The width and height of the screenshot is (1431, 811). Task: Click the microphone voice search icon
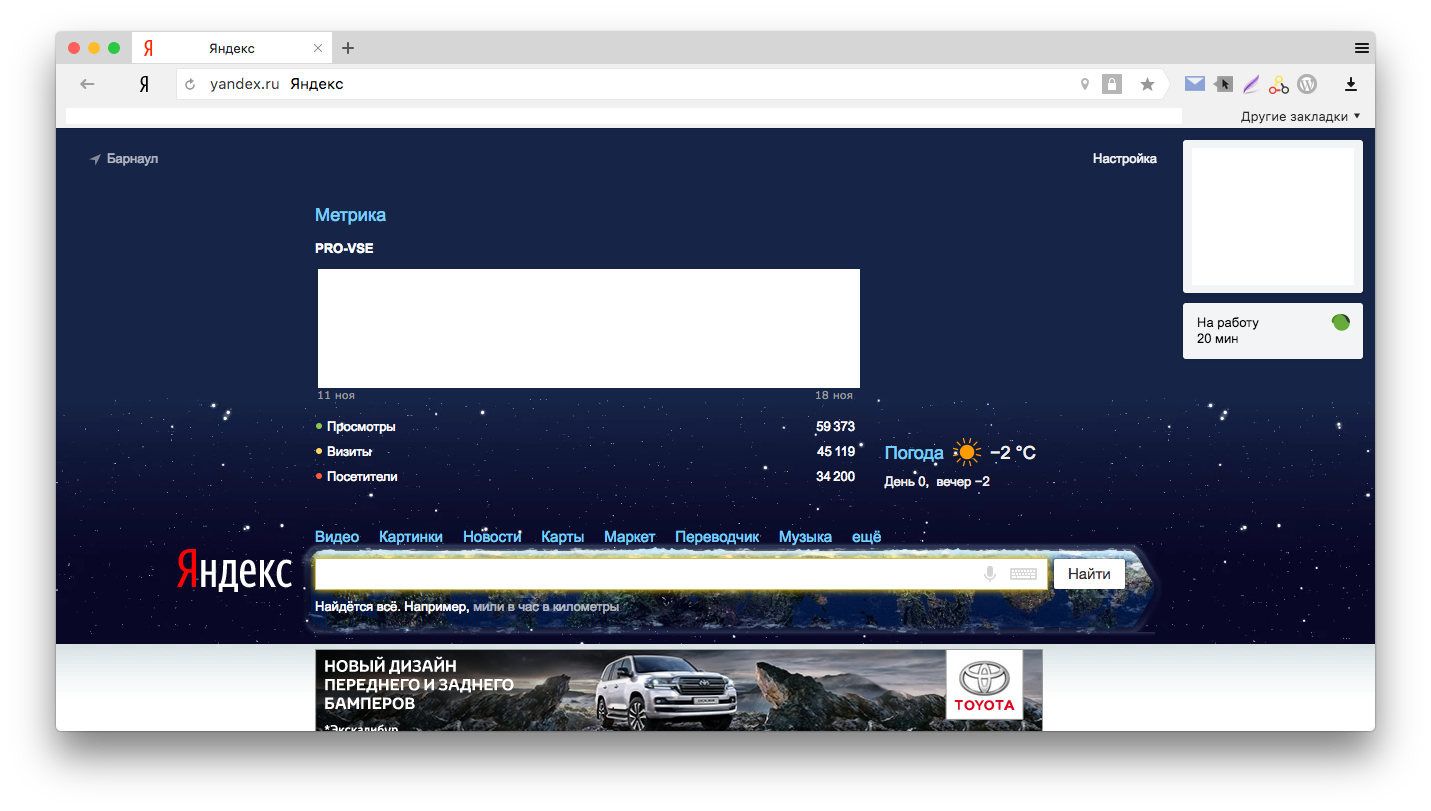click(x=990, y=574)
